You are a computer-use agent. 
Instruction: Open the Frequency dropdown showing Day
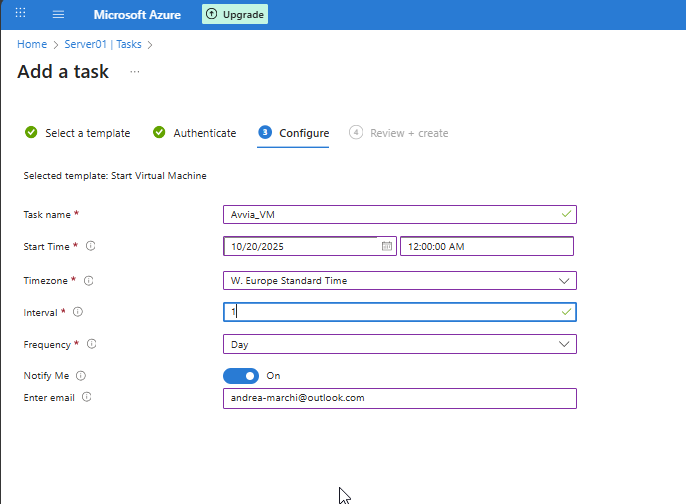point(400,344)
